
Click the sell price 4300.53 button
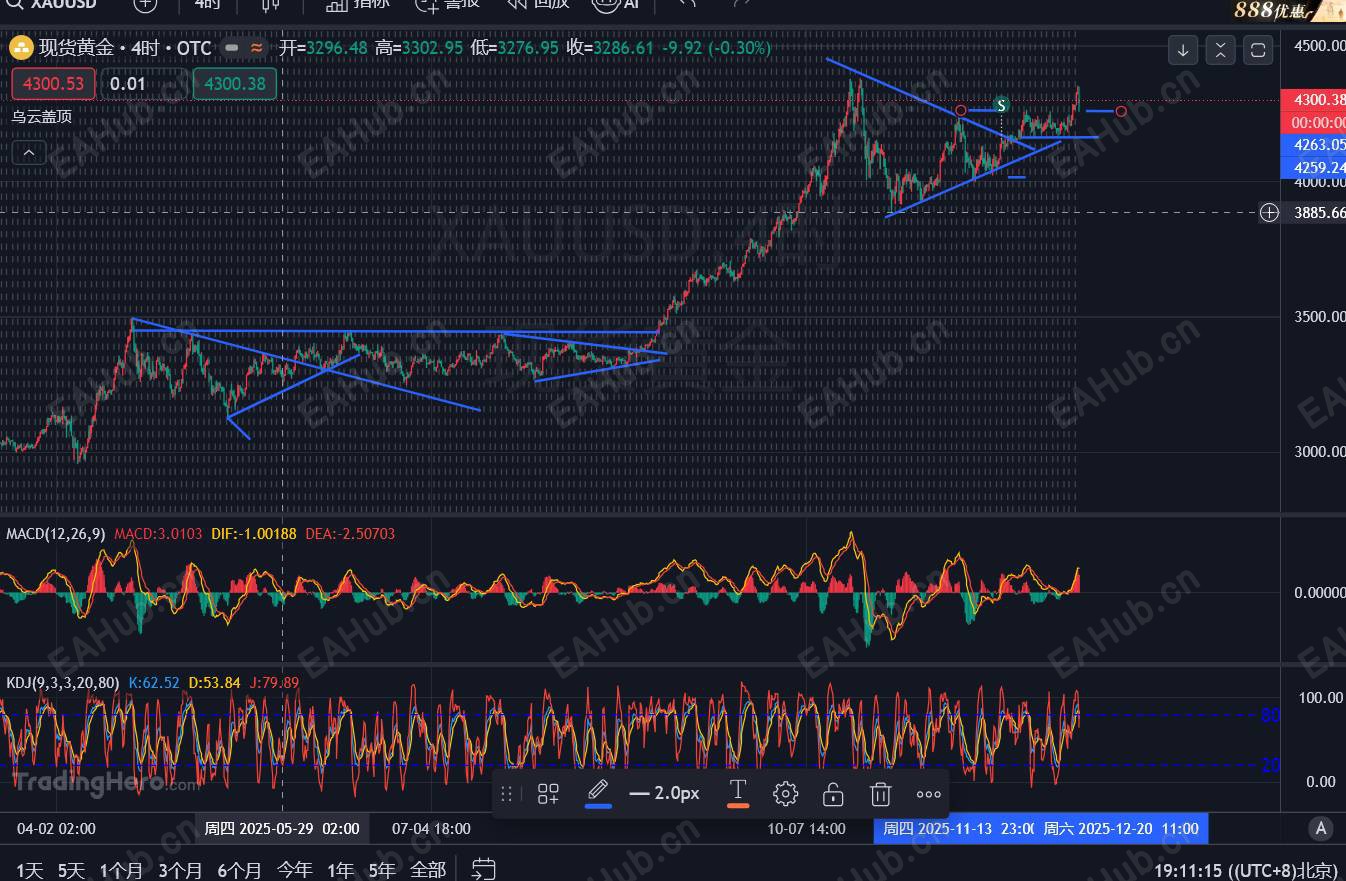coord(54,83)
